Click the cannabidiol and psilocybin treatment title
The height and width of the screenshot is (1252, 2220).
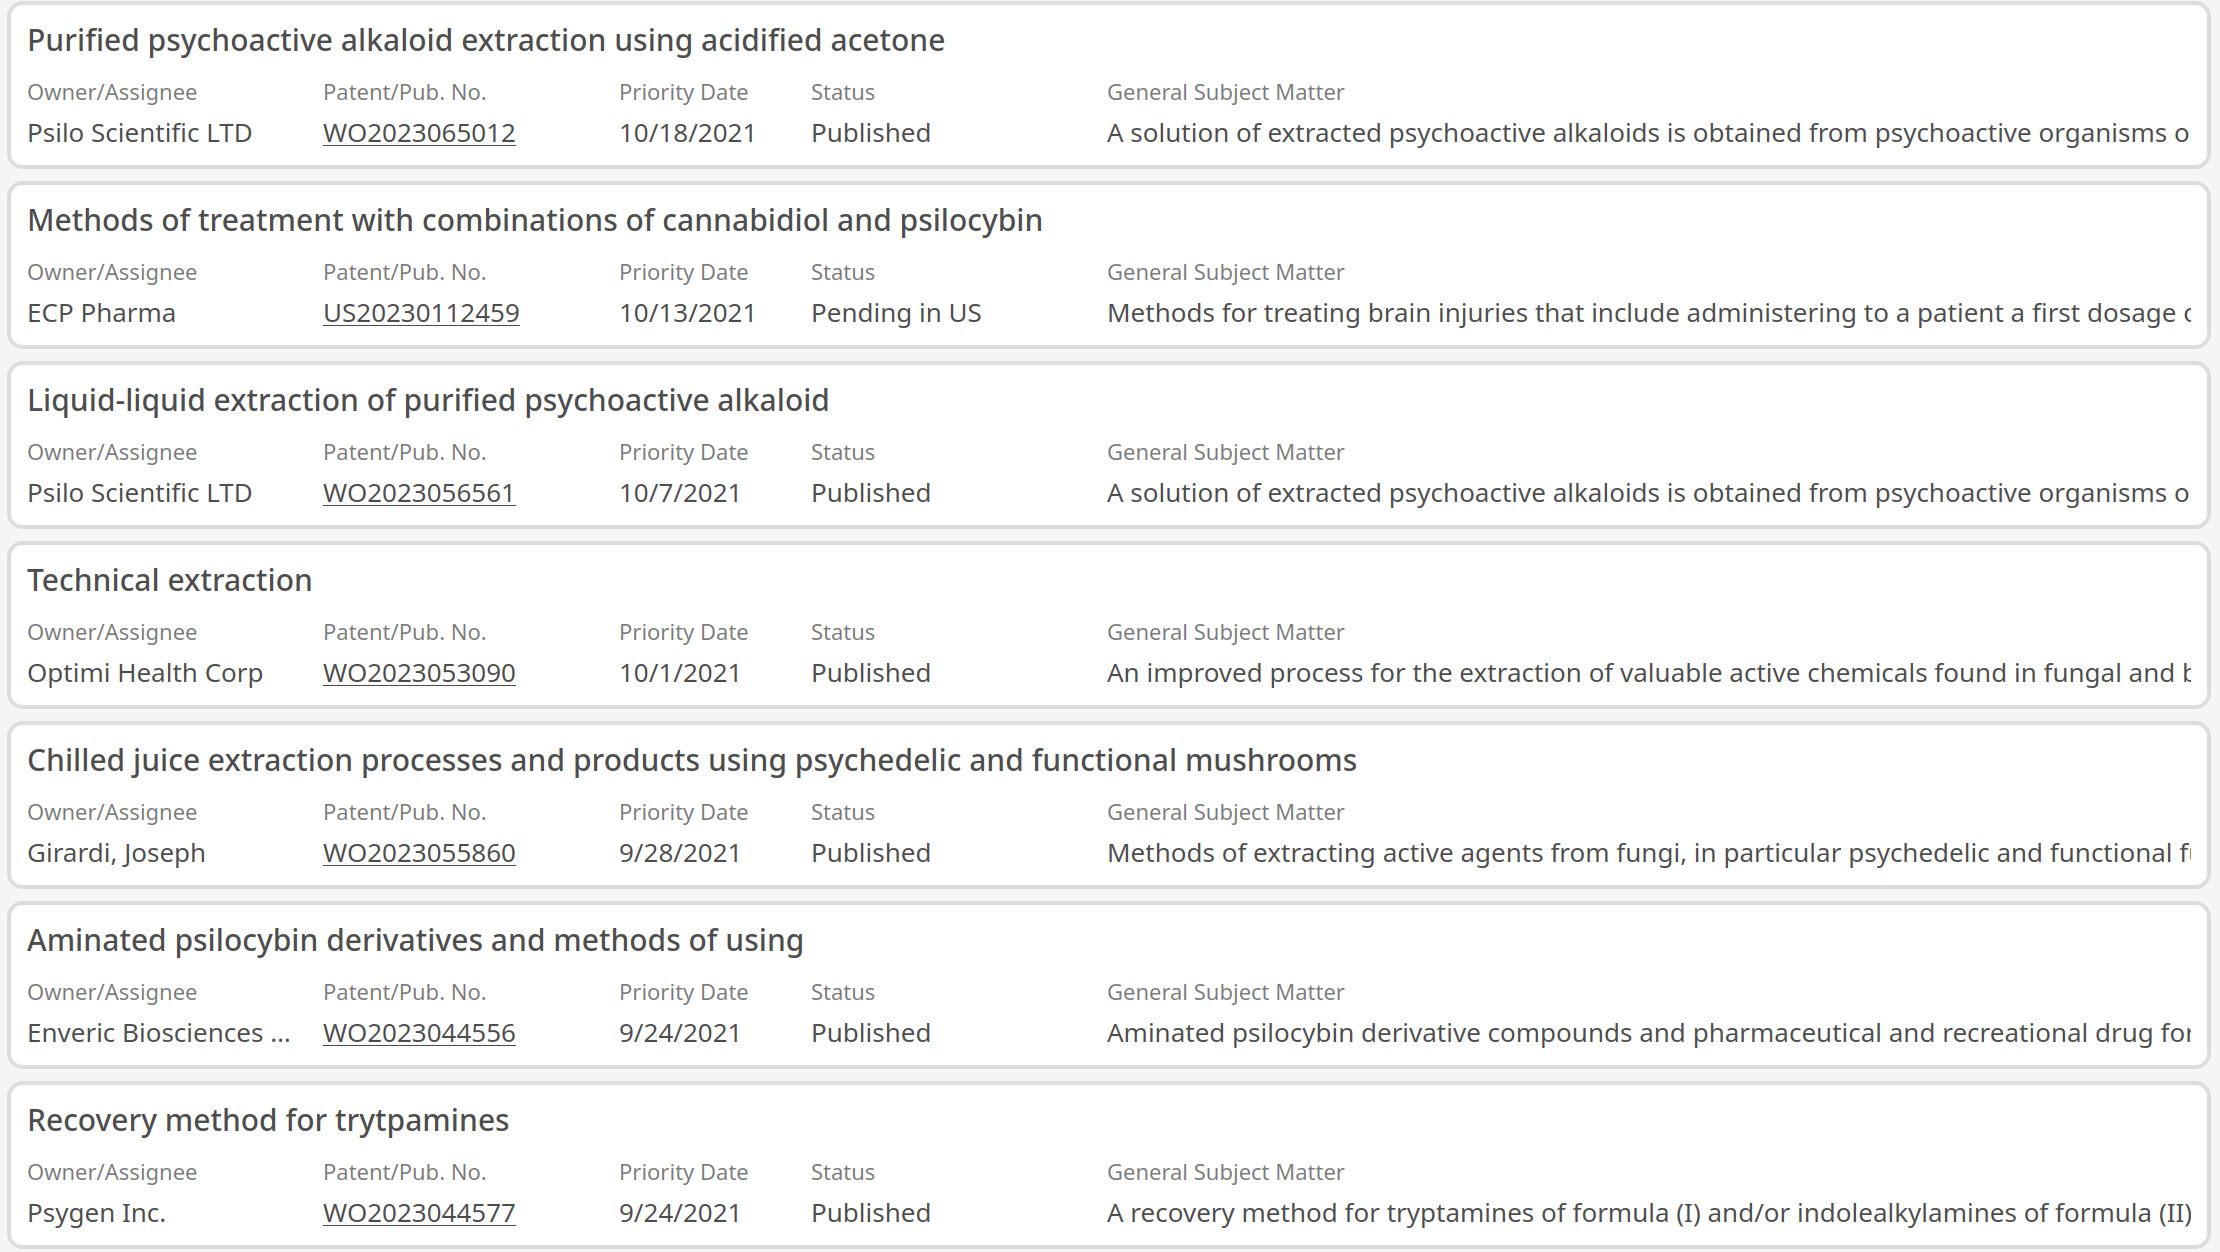click(x=535, y=220)
